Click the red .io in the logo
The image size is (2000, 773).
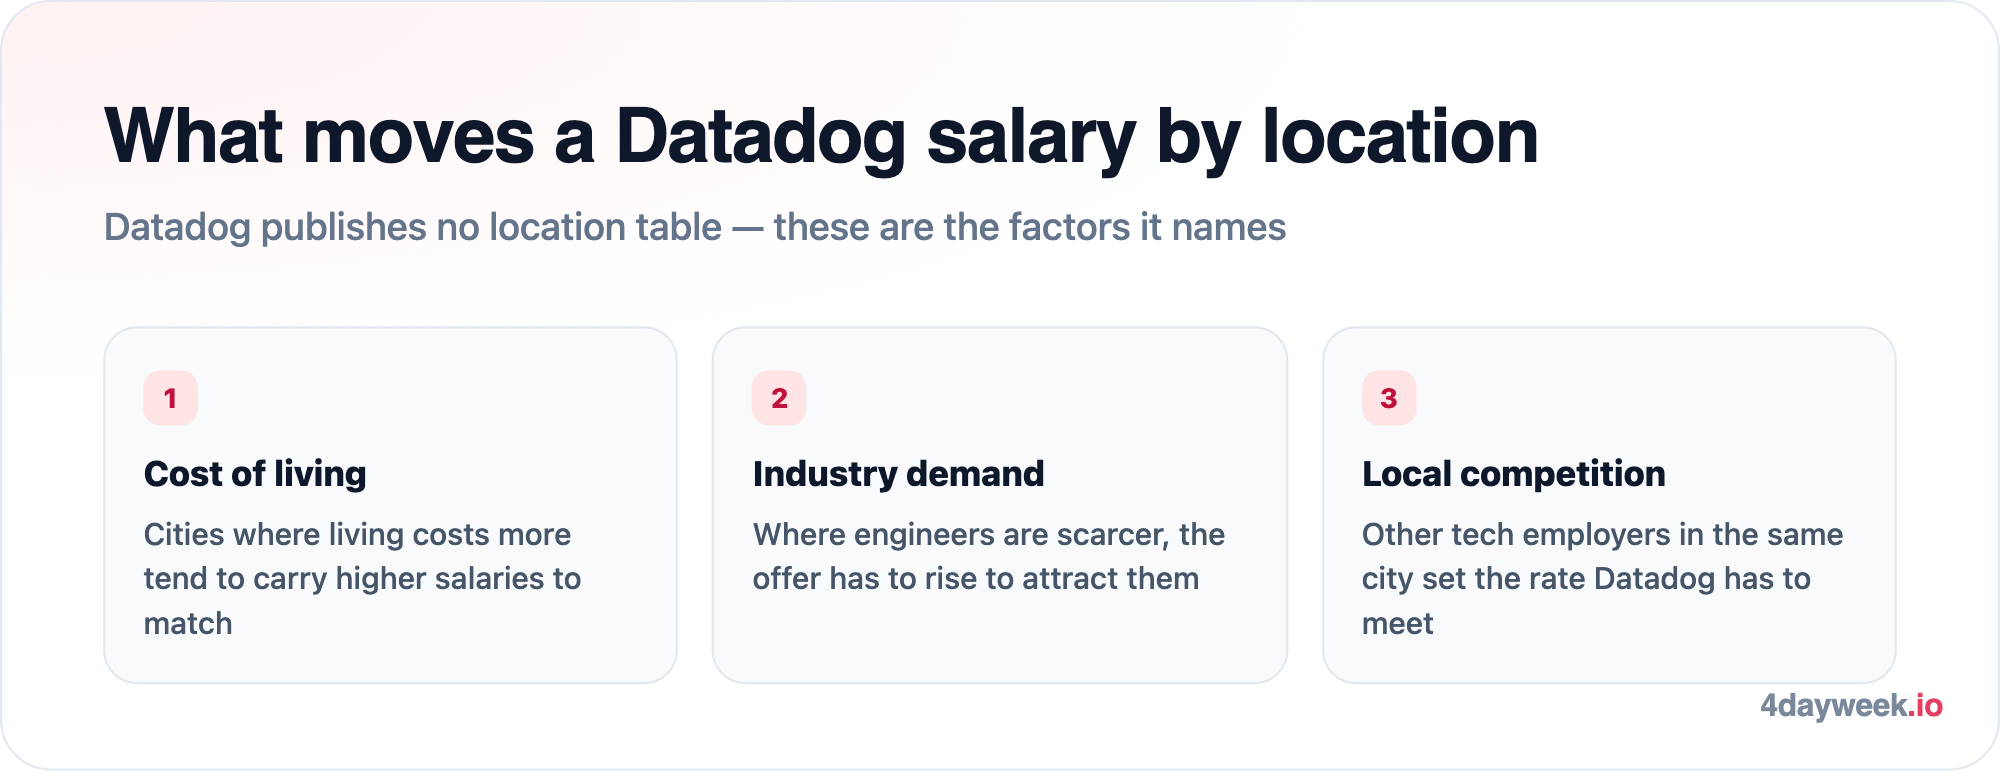(x=1926, y=706)
